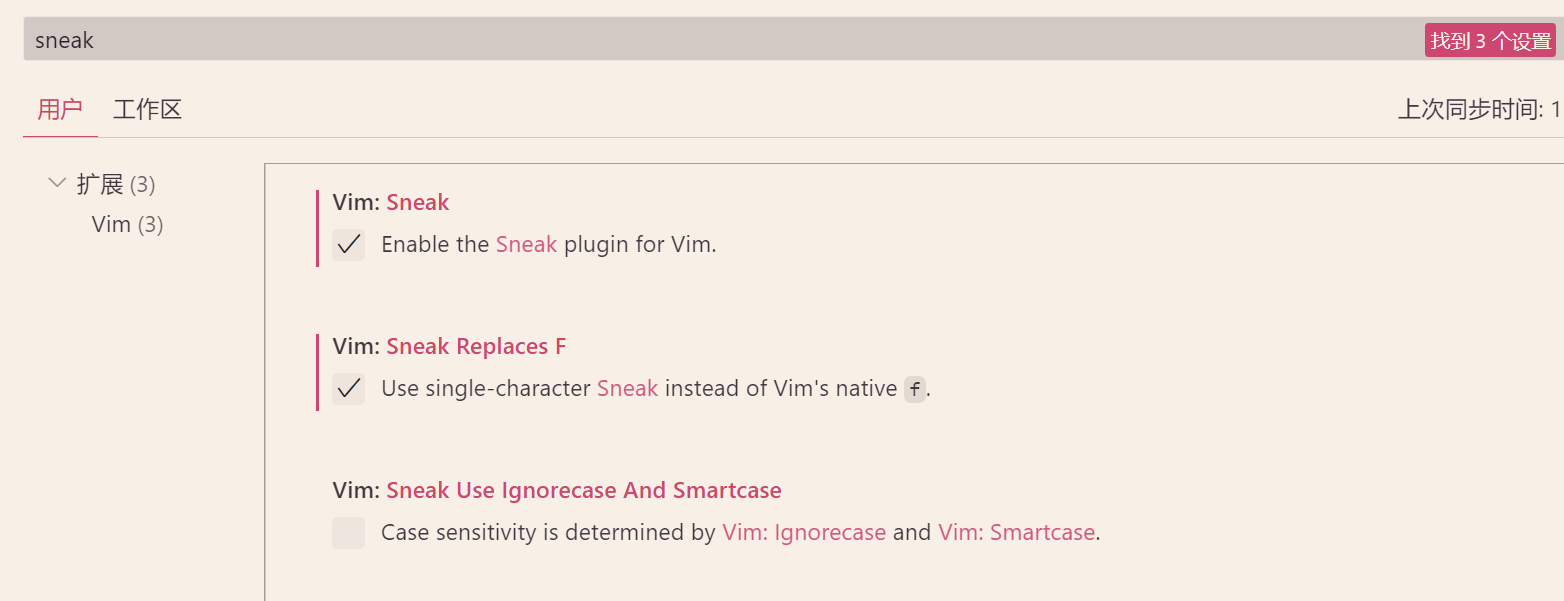This screenshot has width=1564, height=601.
Task: Select the 扩展 (3) category
Action: tap(115, 184)
